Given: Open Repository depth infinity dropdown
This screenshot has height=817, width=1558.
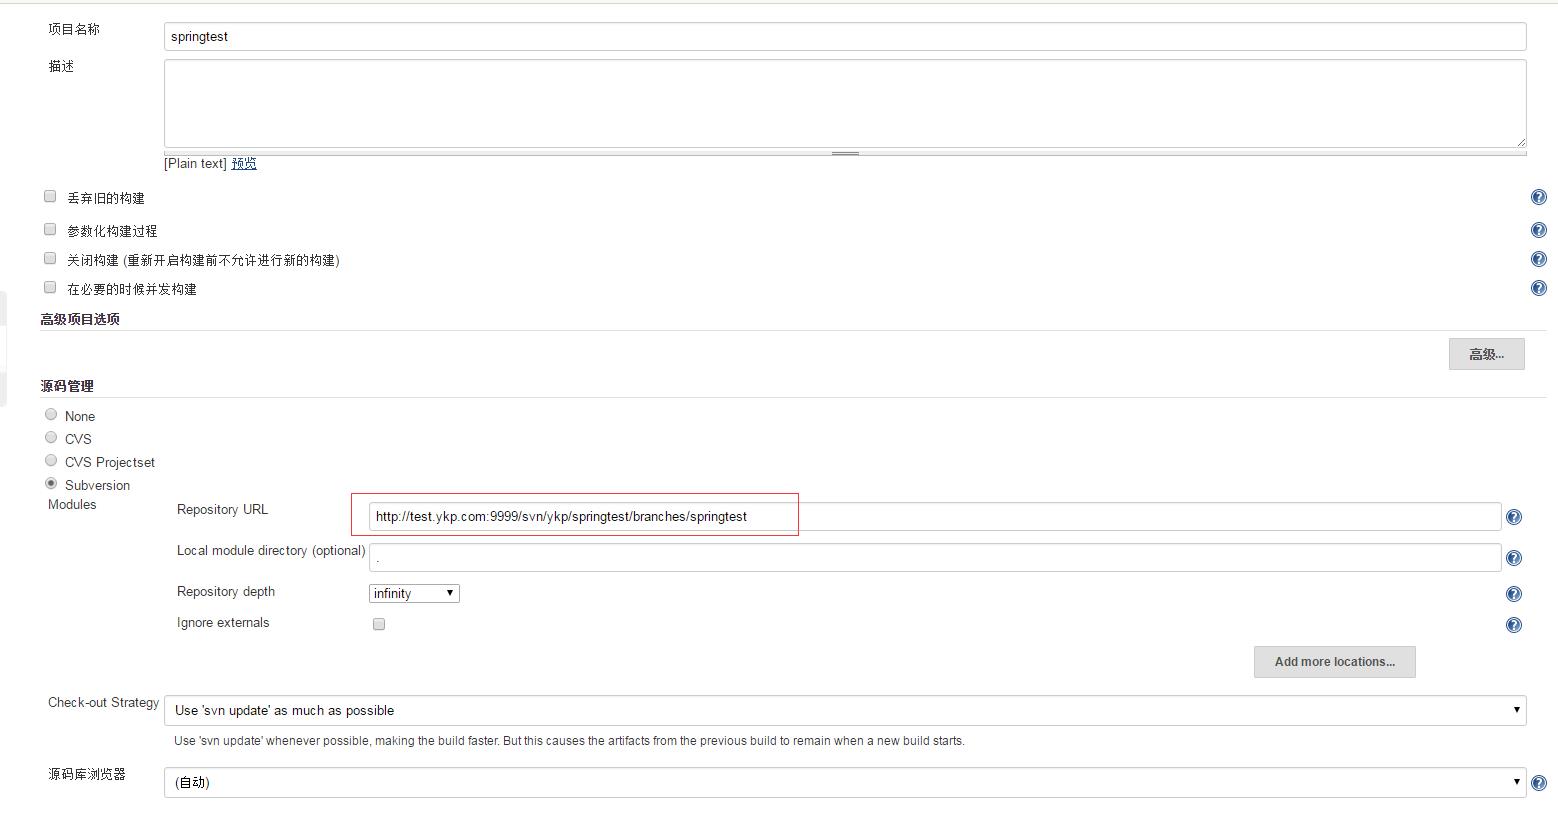Looking at the screenshot, I should coord(414,593).
